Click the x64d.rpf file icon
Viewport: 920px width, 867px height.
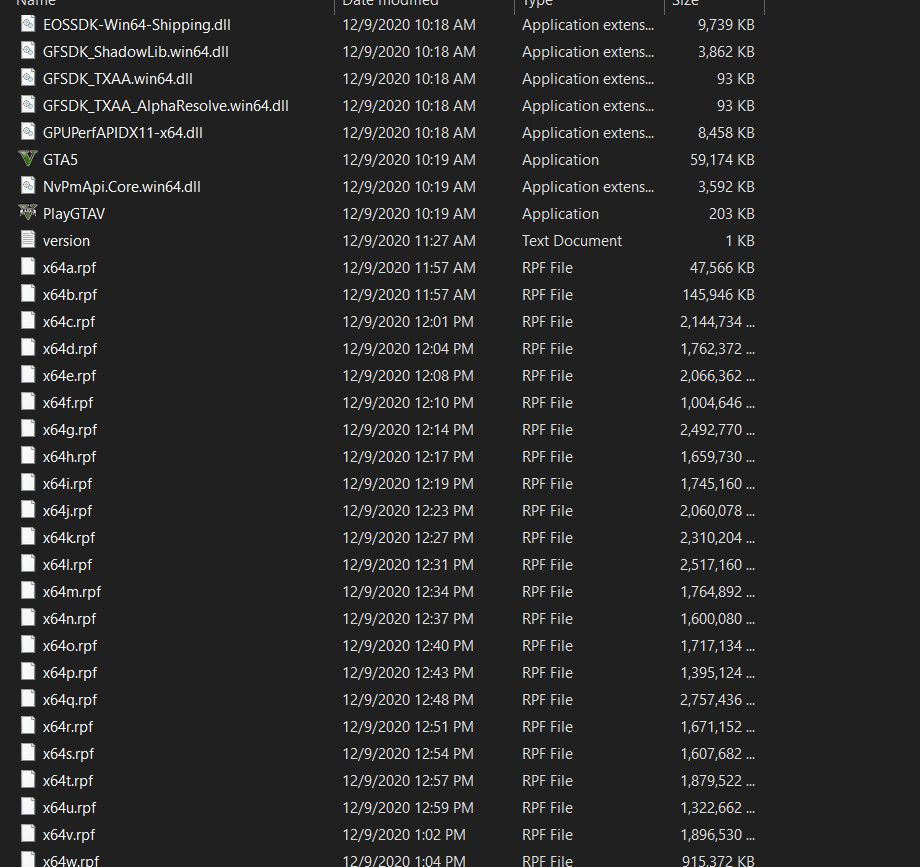pos(28,348)
